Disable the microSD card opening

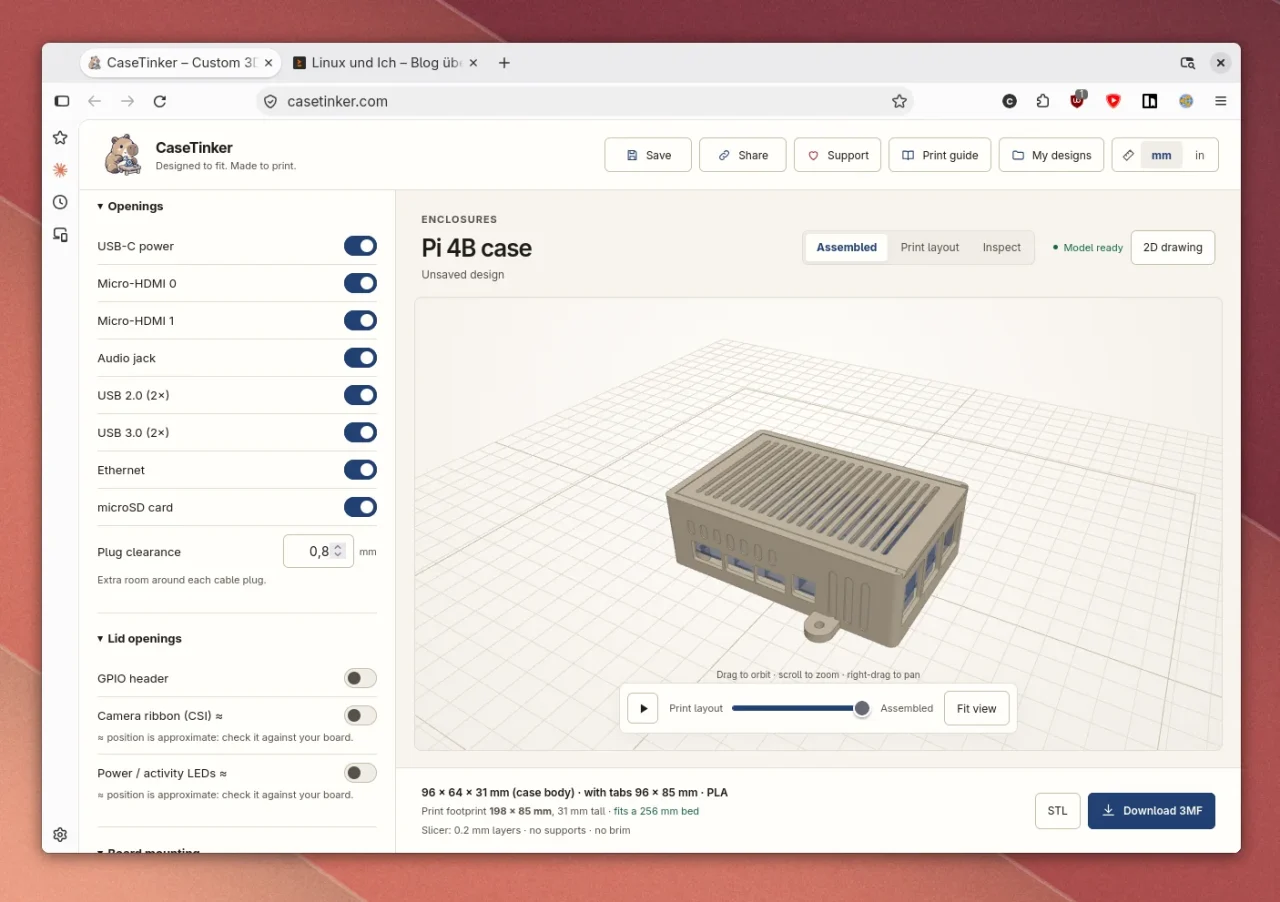[360, 507]
